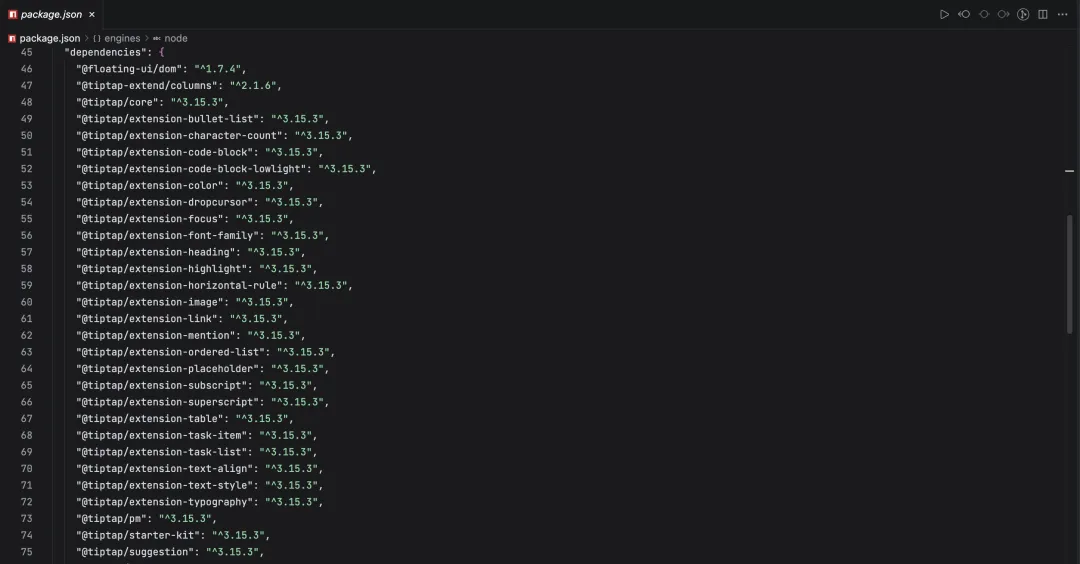Open More Actions ellipsis menu
The image size is (1080, 564).
coord(1063,14)
